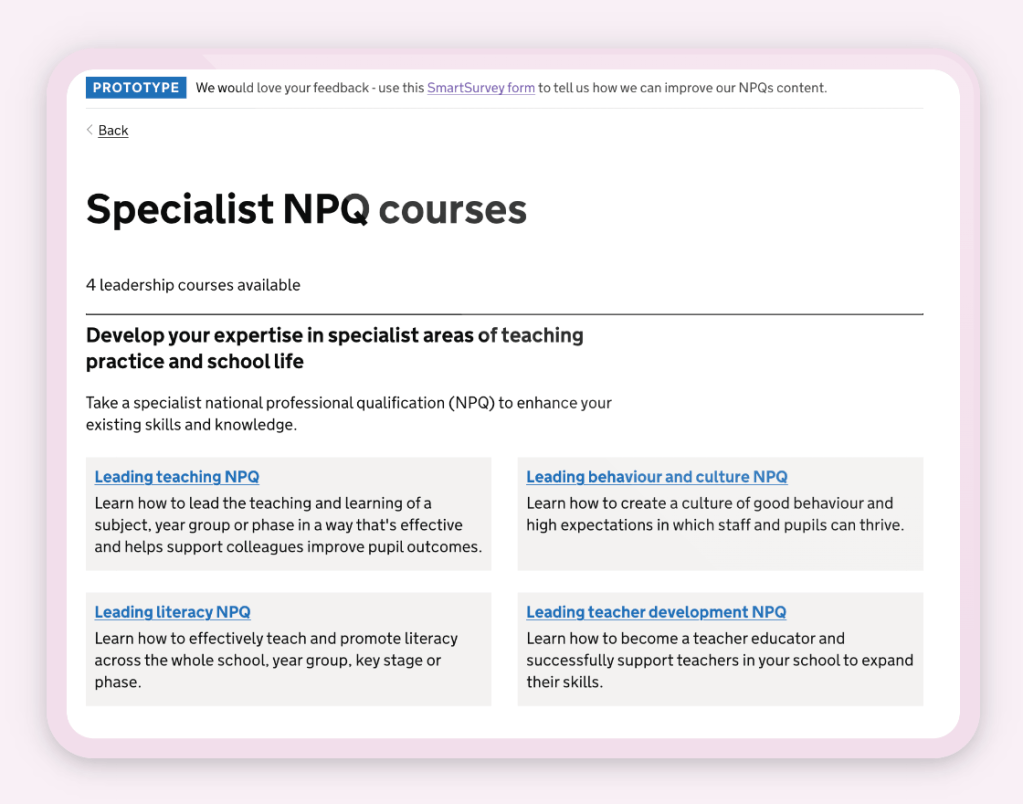Click the 'Develop your expertise' subheading
Viewport: 1023px width, 804px height.
pos(334,348)
